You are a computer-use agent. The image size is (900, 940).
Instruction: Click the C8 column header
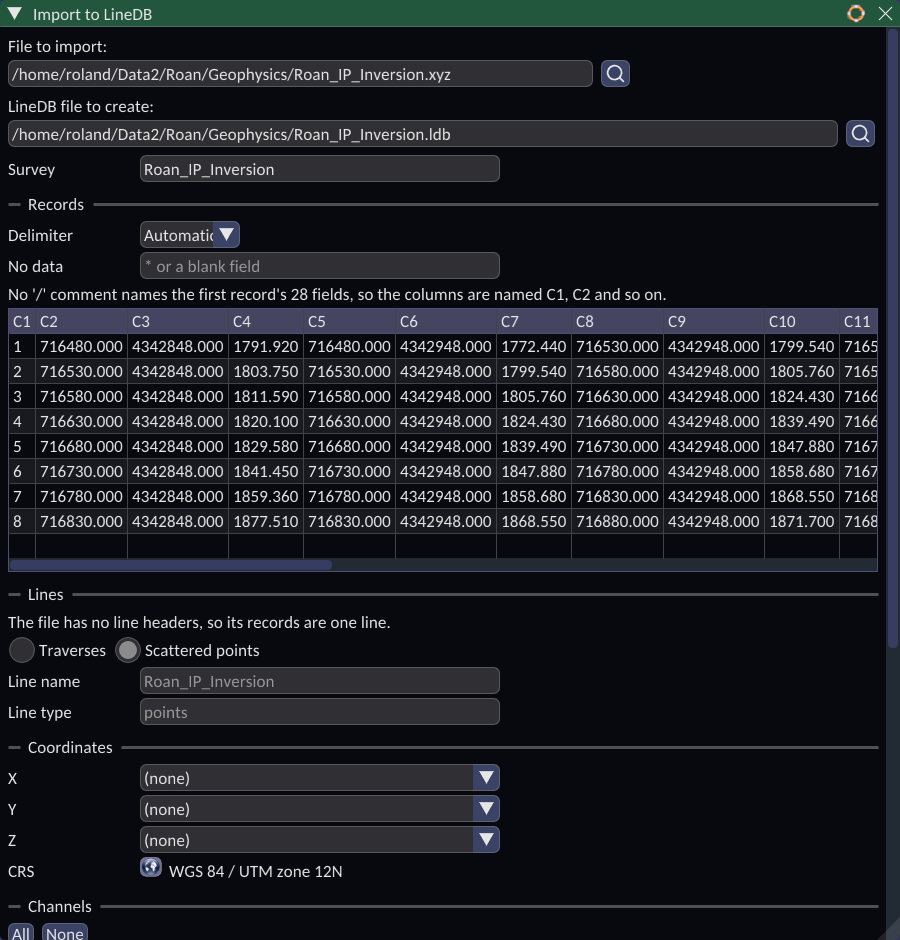click(618, 321)
